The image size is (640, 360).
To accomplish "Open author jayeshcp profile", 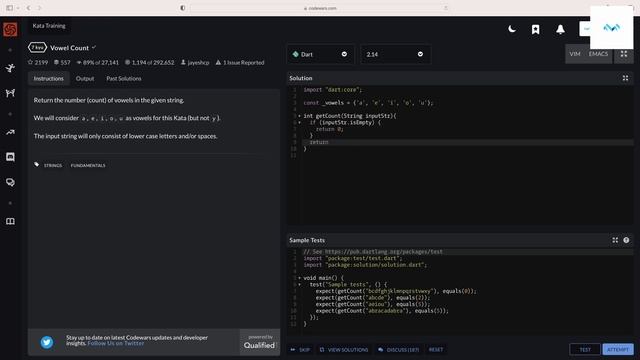I will (195, 62).
